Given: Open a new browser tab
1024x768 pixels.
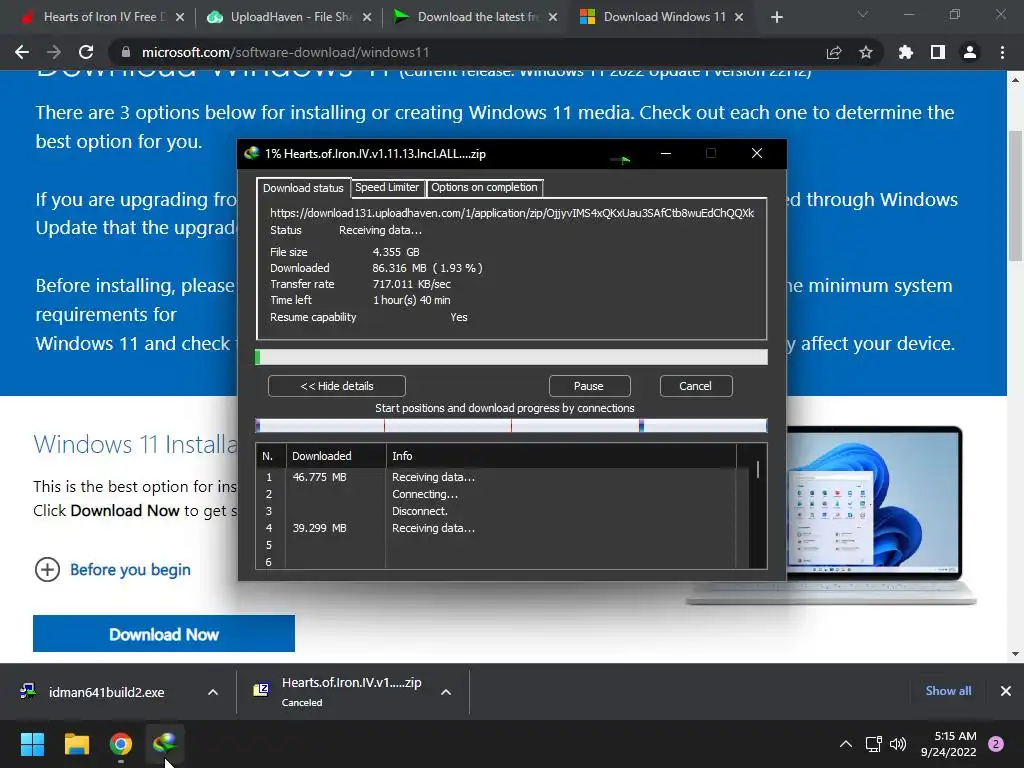Looking at the screenshot, I should coord(776,17).
